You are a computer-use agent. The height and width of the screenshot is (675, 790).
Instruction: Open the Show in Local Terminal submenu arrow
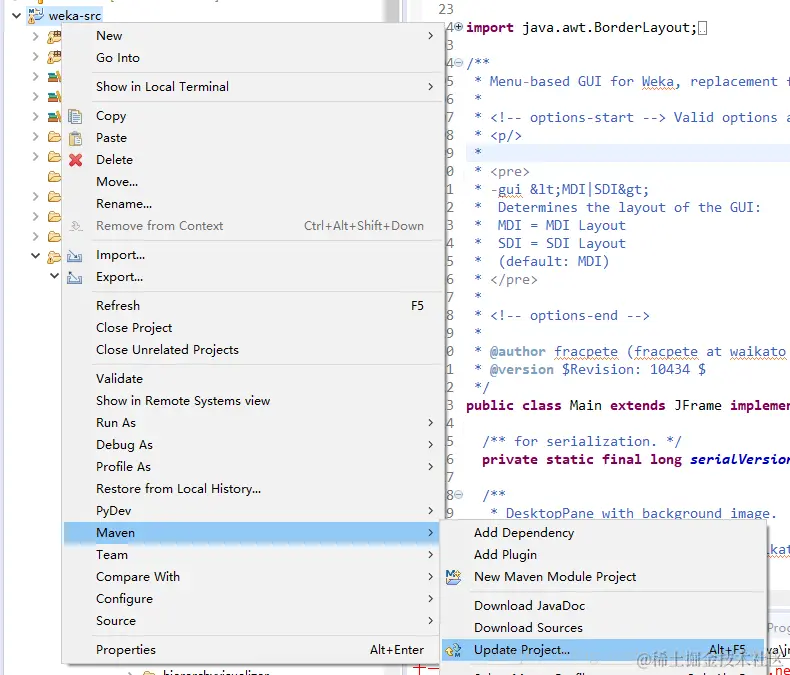[x=430, y=87]
